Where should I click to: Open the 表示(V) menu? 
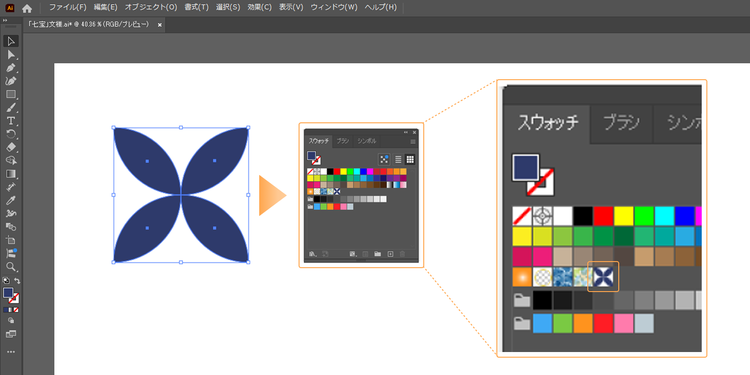pyautogui.click(x=291, y=7)
